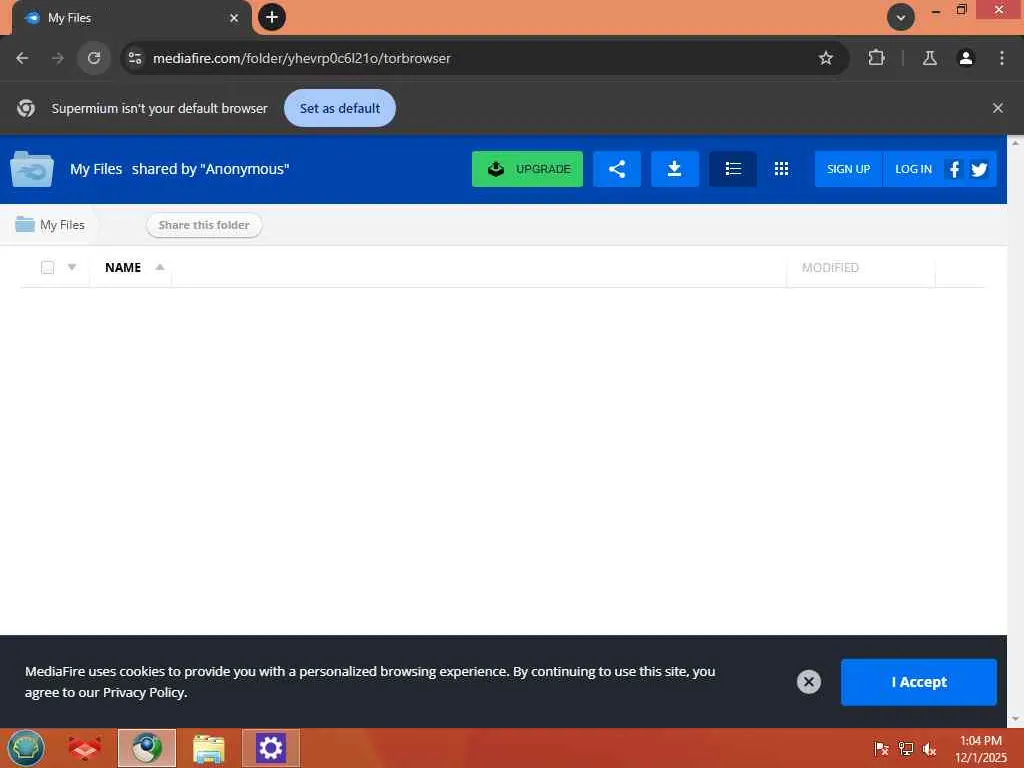The width and height of the screenshot is (1024, 768).
Task: Open the Supermium taskbar icon
Action: (x=147, y=748)
